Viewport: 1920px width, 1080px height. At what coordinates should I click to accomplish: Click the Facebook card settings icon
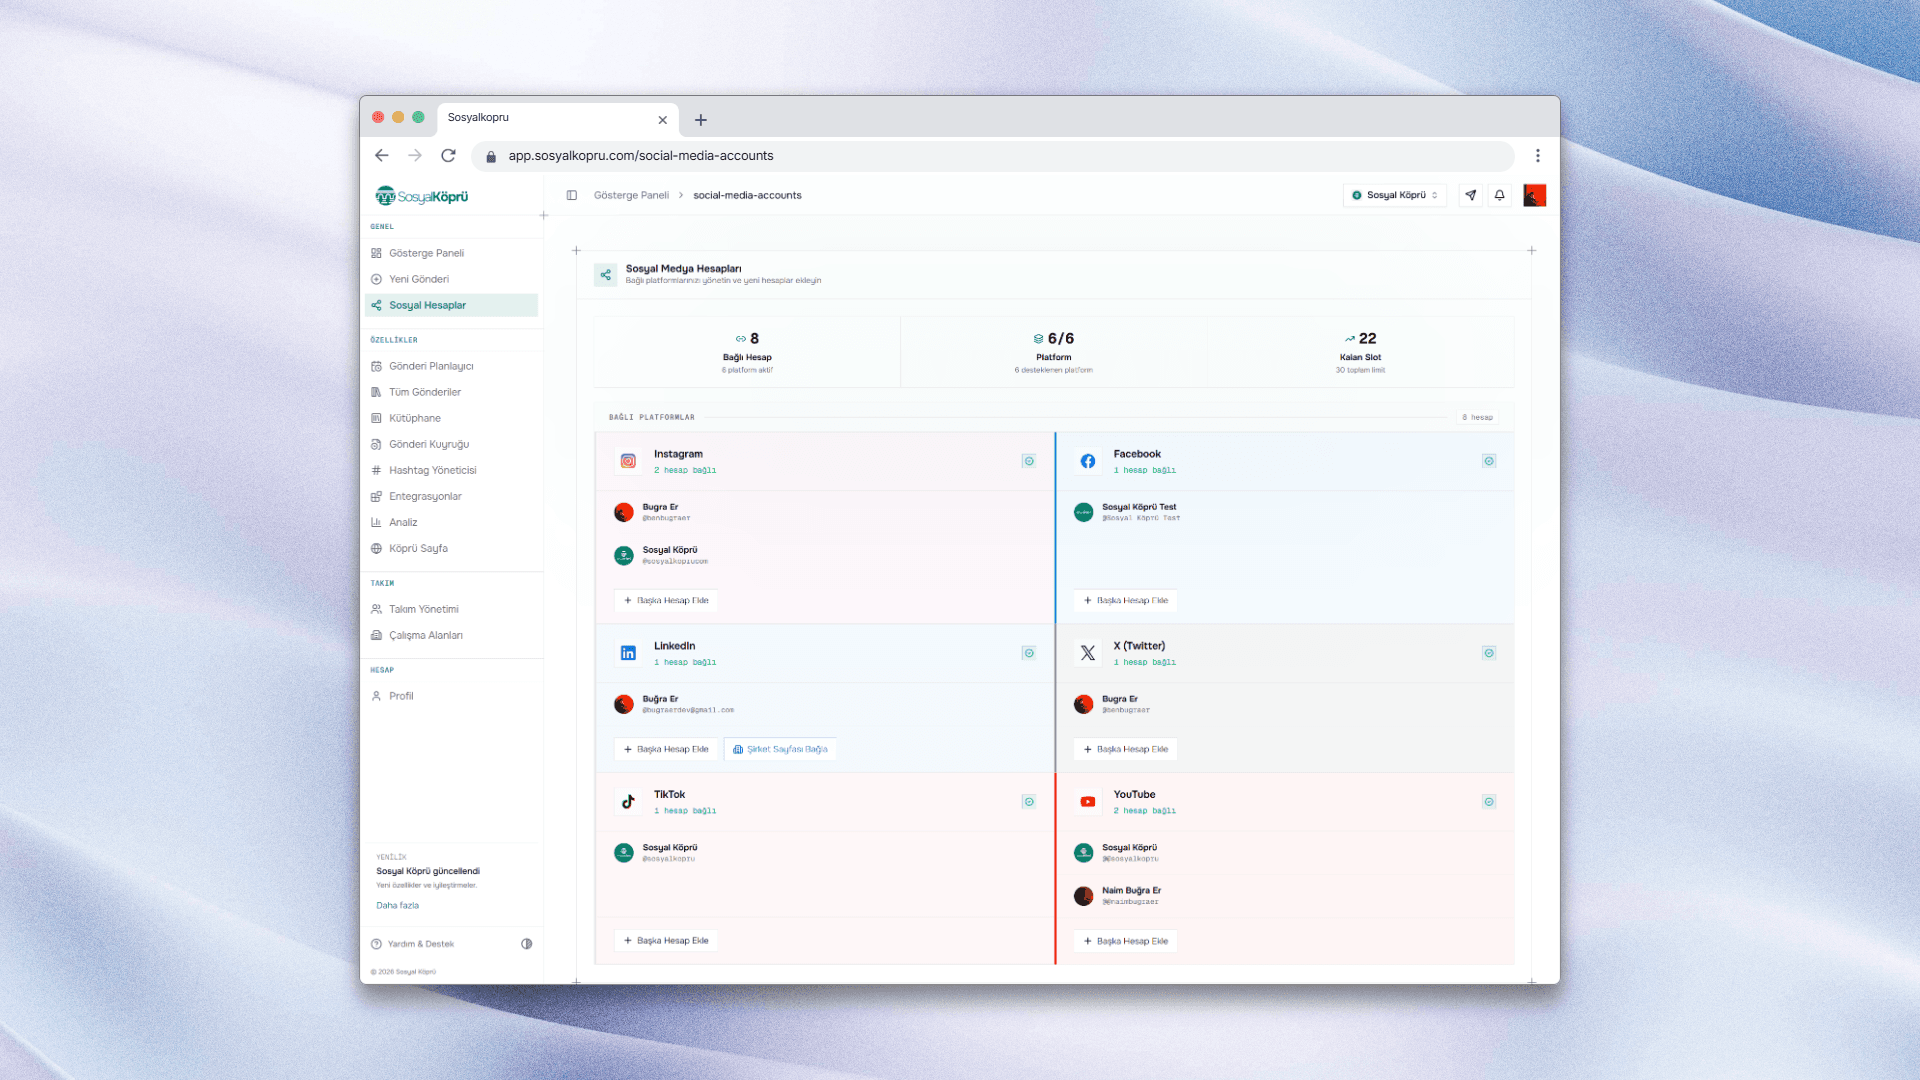pyautogui.click(x=1489, y=462)
